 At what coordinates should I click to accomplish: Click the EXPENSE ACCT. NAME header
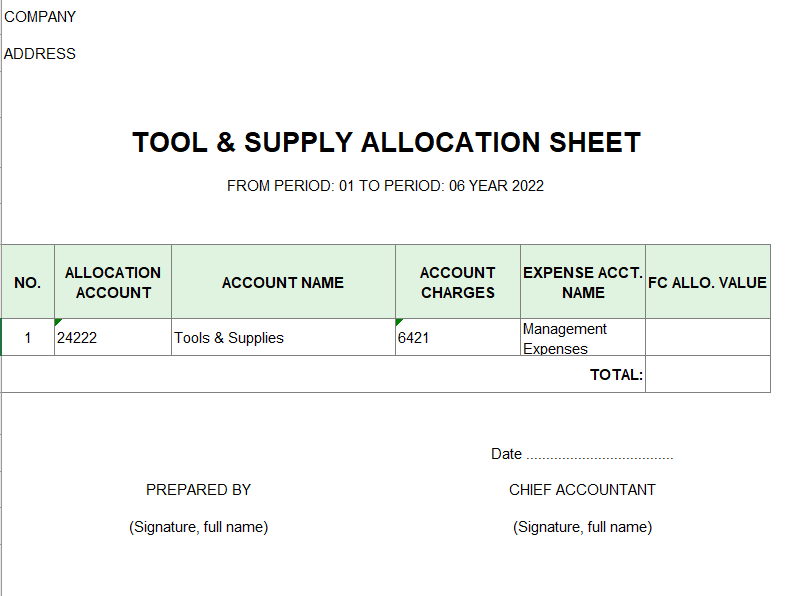(x=583, y=283)
